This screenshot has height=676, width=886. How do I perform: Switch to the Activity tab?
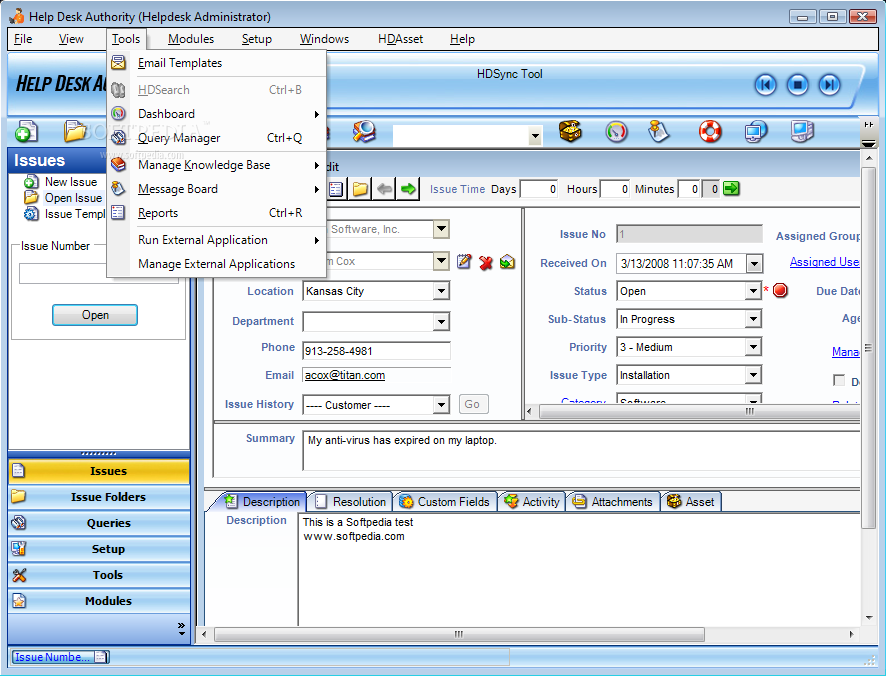click(x=532, y=501)
